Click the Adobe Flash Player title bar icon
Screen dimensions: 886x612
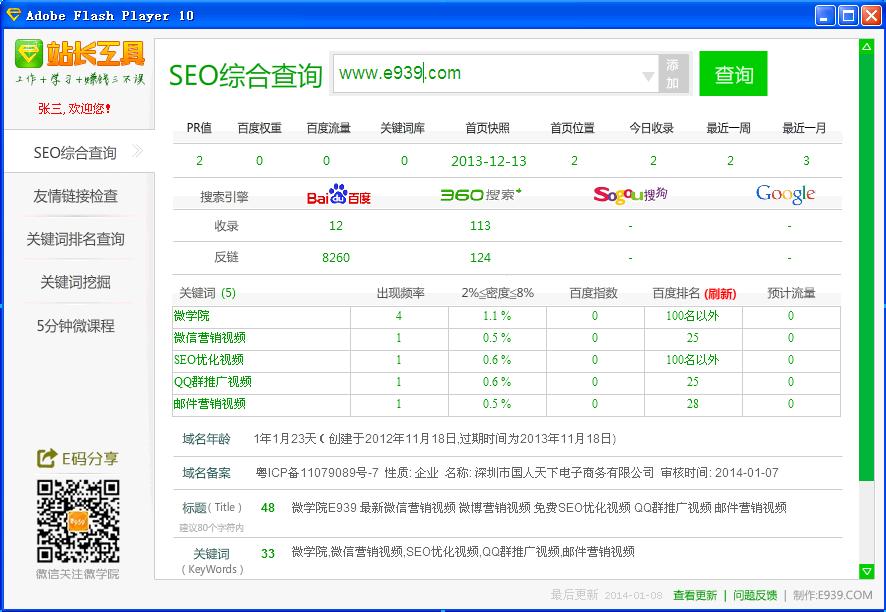[x=13, y=15]
